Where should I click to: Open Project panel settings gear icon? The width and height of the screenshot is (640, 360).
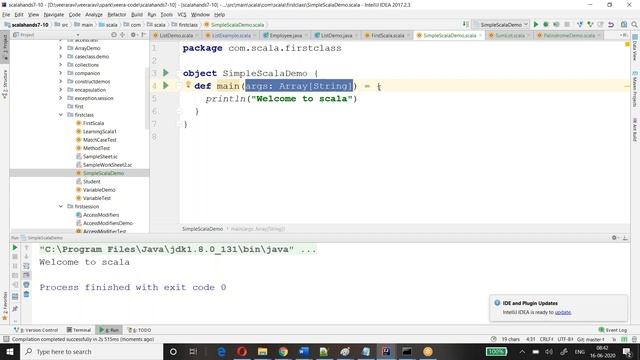(133, 35)
